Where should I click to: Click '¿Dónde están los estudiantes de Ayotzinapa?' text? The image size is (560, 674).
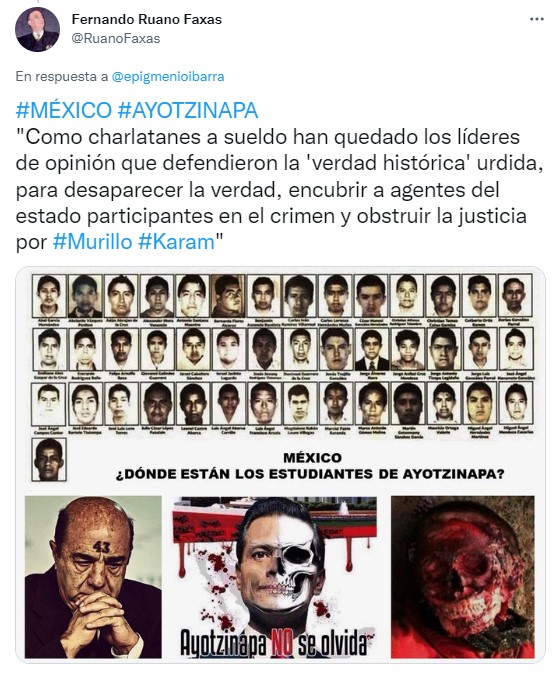pos(310,474)
